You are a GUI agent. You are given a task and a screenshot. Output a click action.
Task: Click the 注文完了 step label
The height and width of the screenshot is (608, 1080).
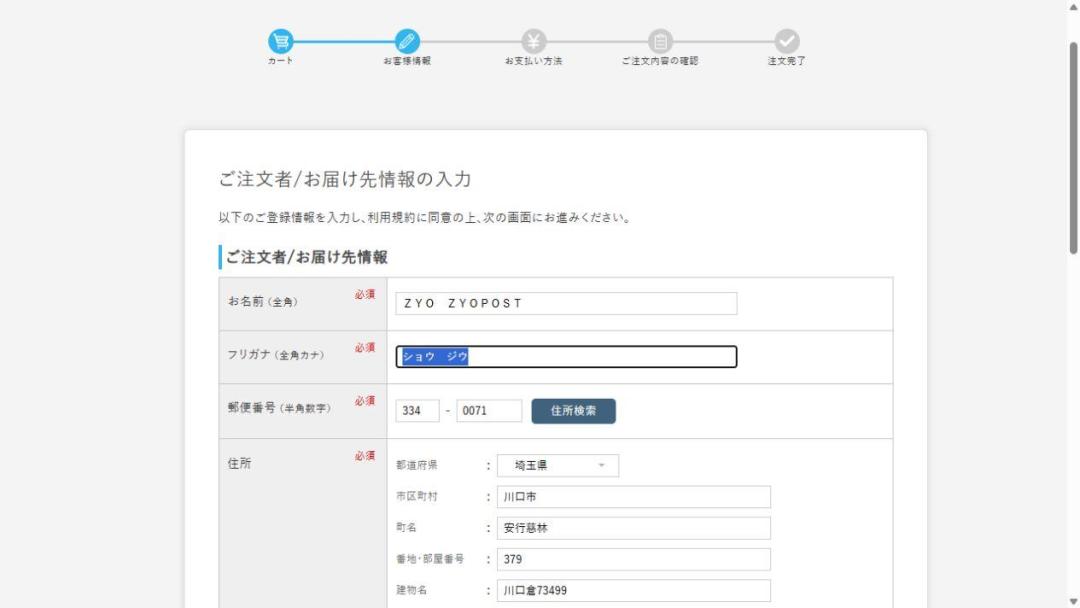pos(787,61)
